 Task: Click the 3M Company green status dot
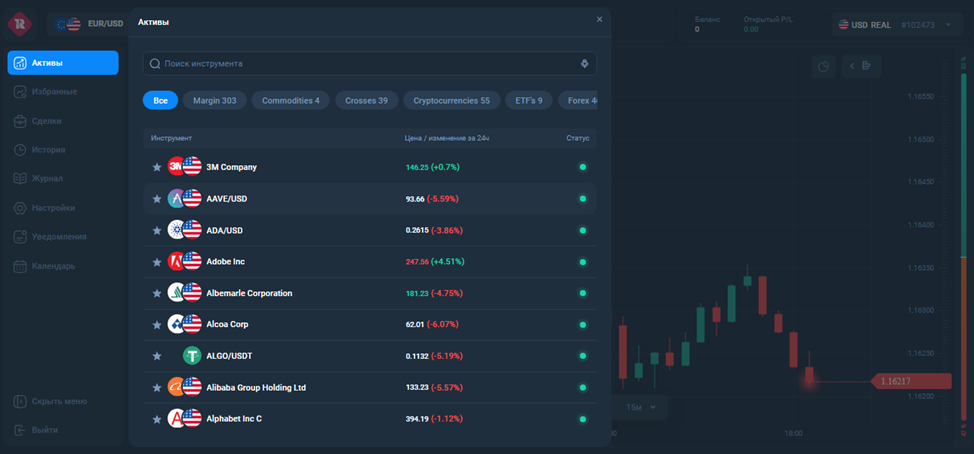pyautogui.click(x=583, y=167)
